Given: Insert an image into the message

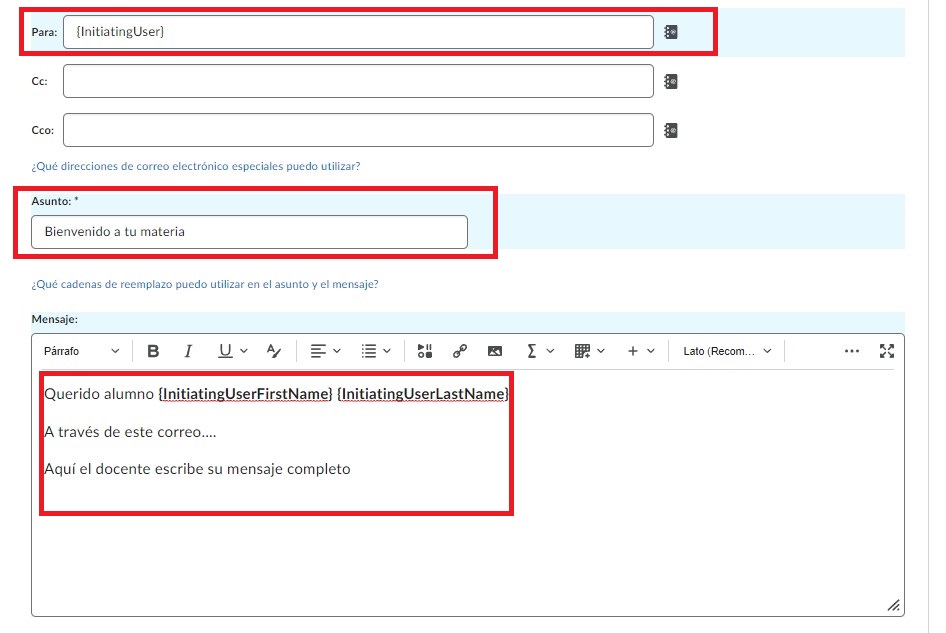Looking at the screenshot, I should coord(494,351).
